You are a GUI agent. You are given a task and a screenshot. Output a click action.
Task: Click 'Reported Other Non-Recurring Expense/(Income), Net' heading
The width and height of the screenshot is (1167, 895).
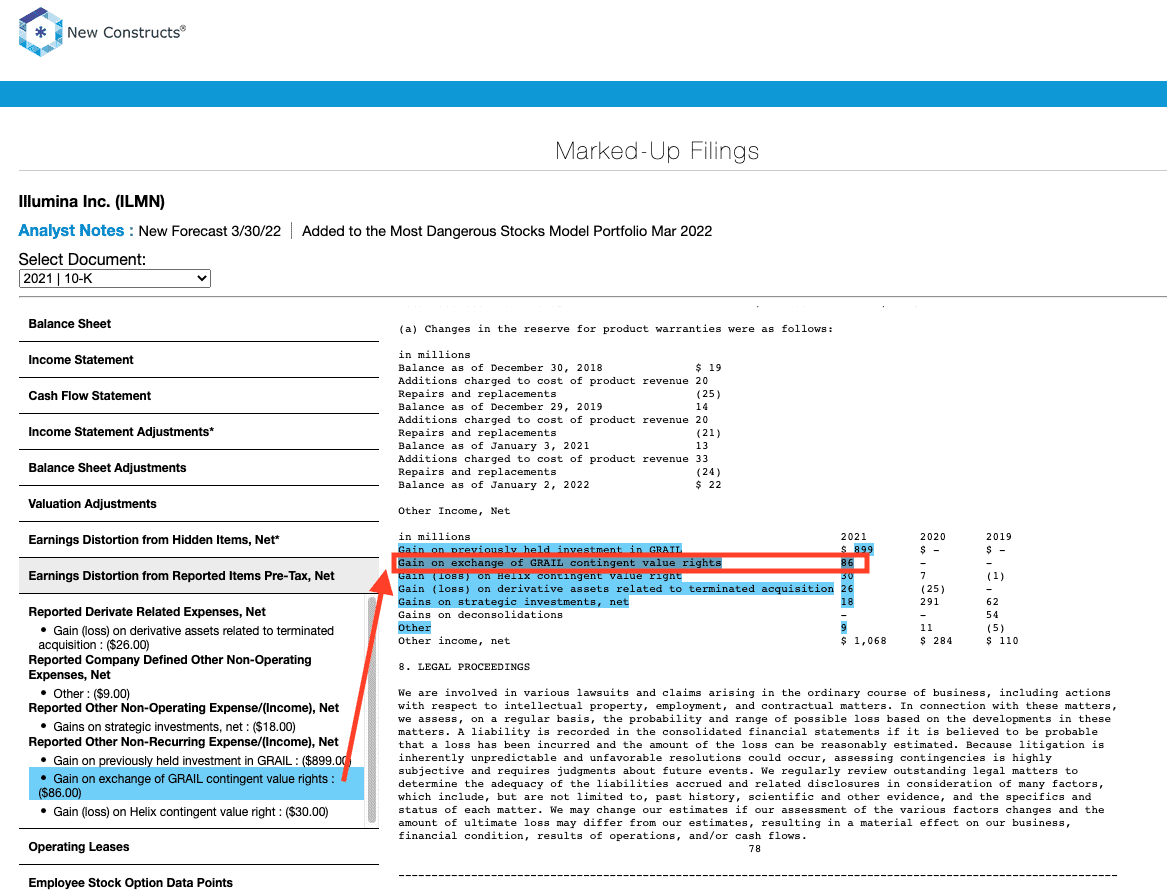coord(183,742)
